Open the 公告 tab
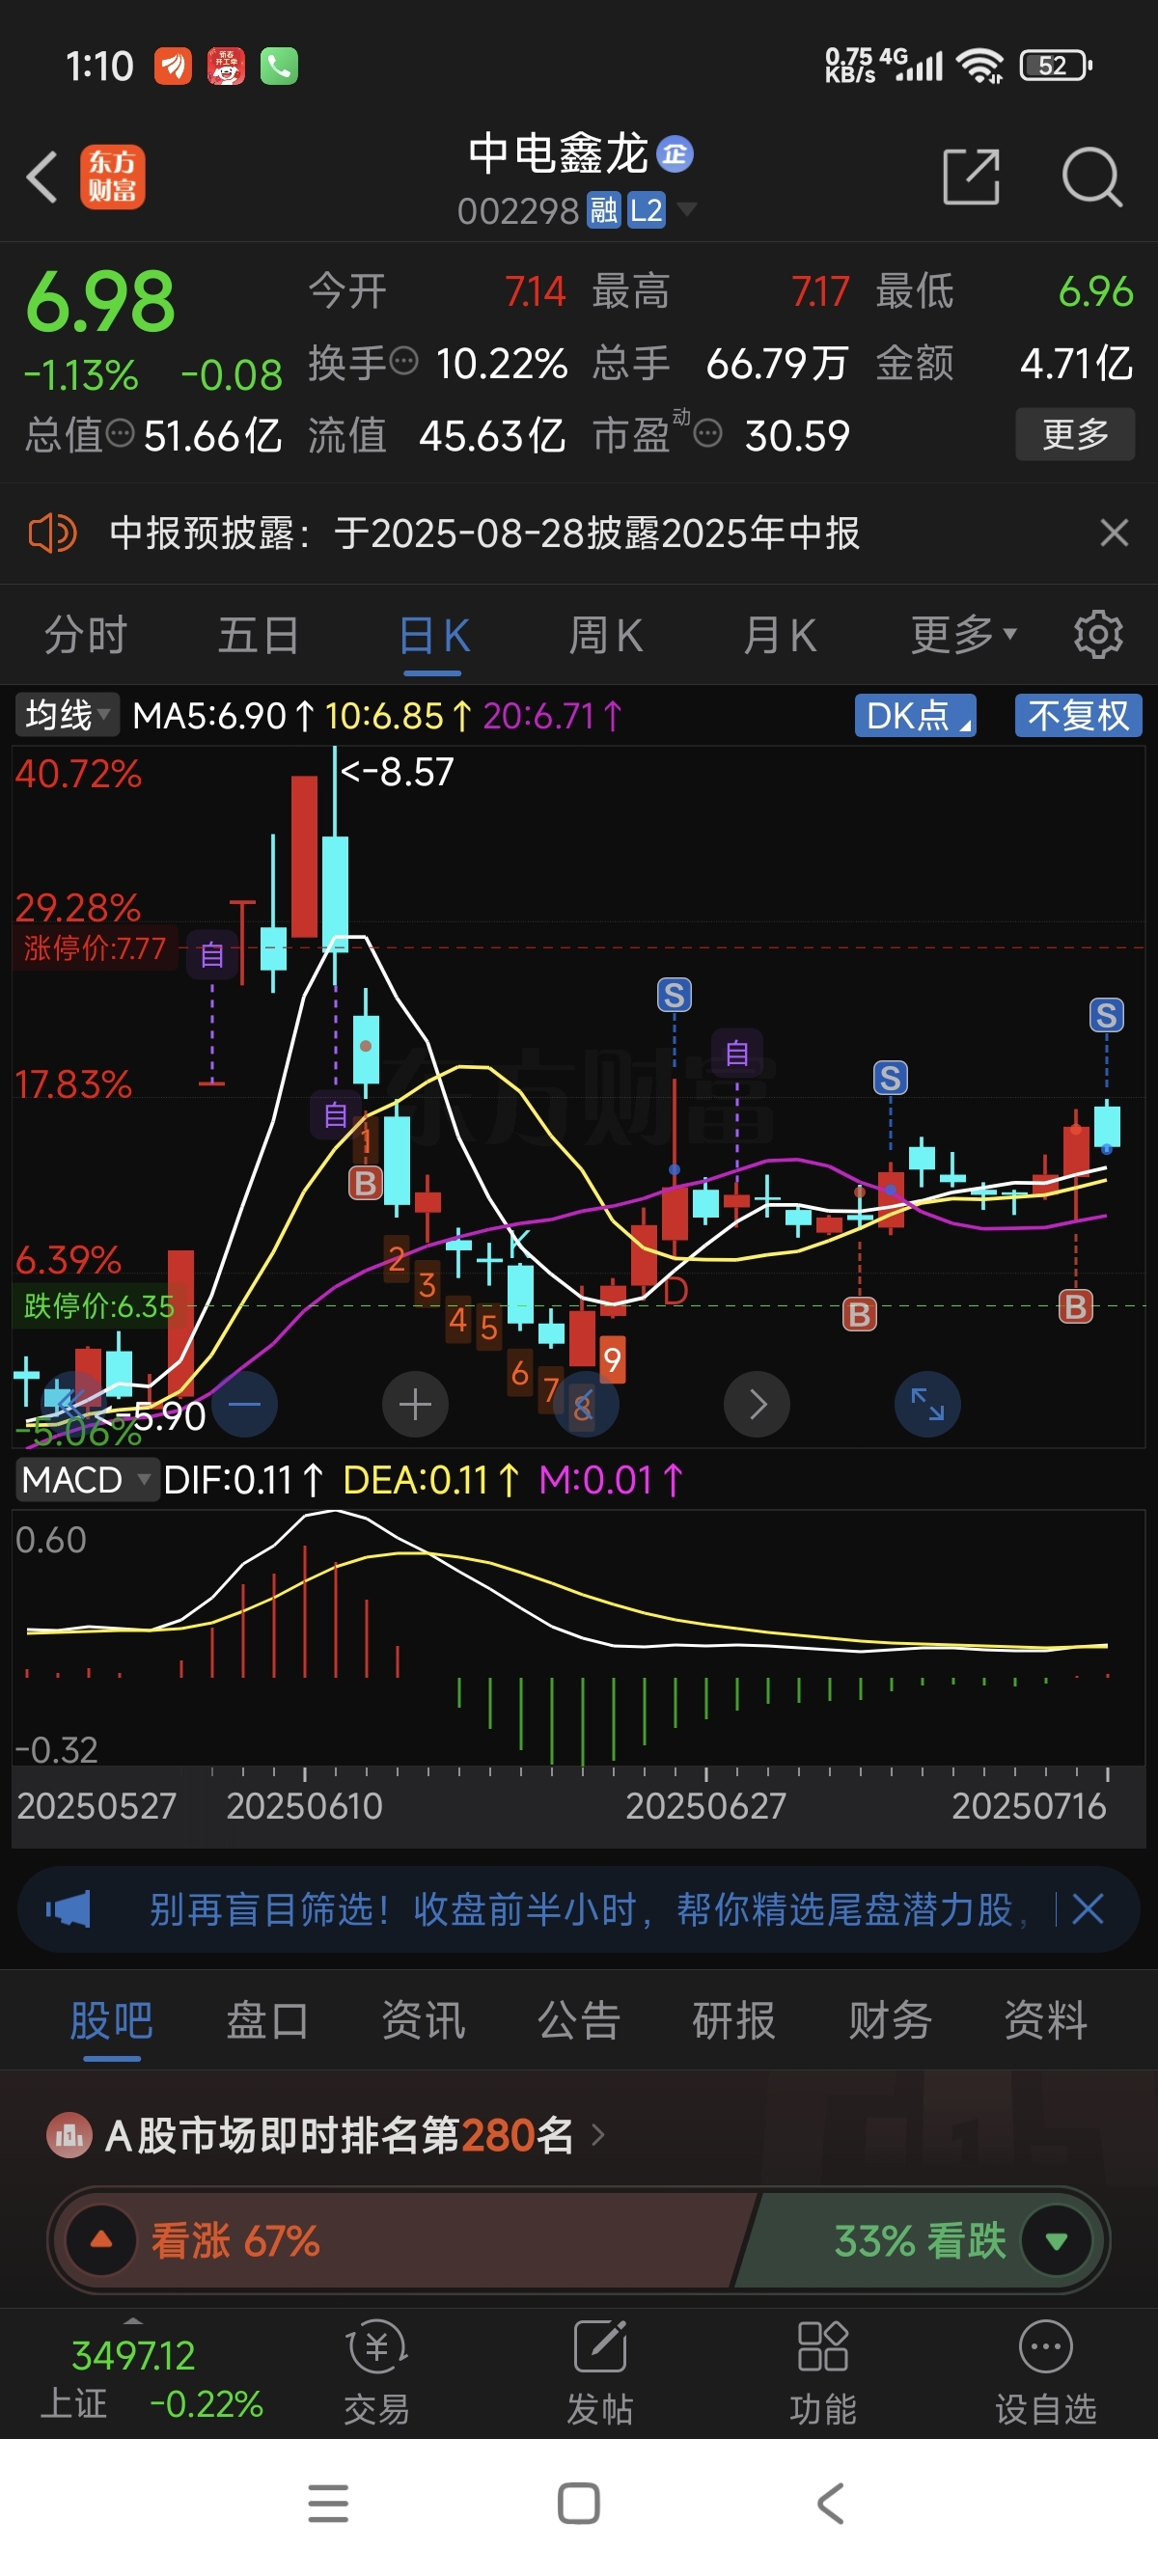 pyautogui.click(x=579, y=2020)
